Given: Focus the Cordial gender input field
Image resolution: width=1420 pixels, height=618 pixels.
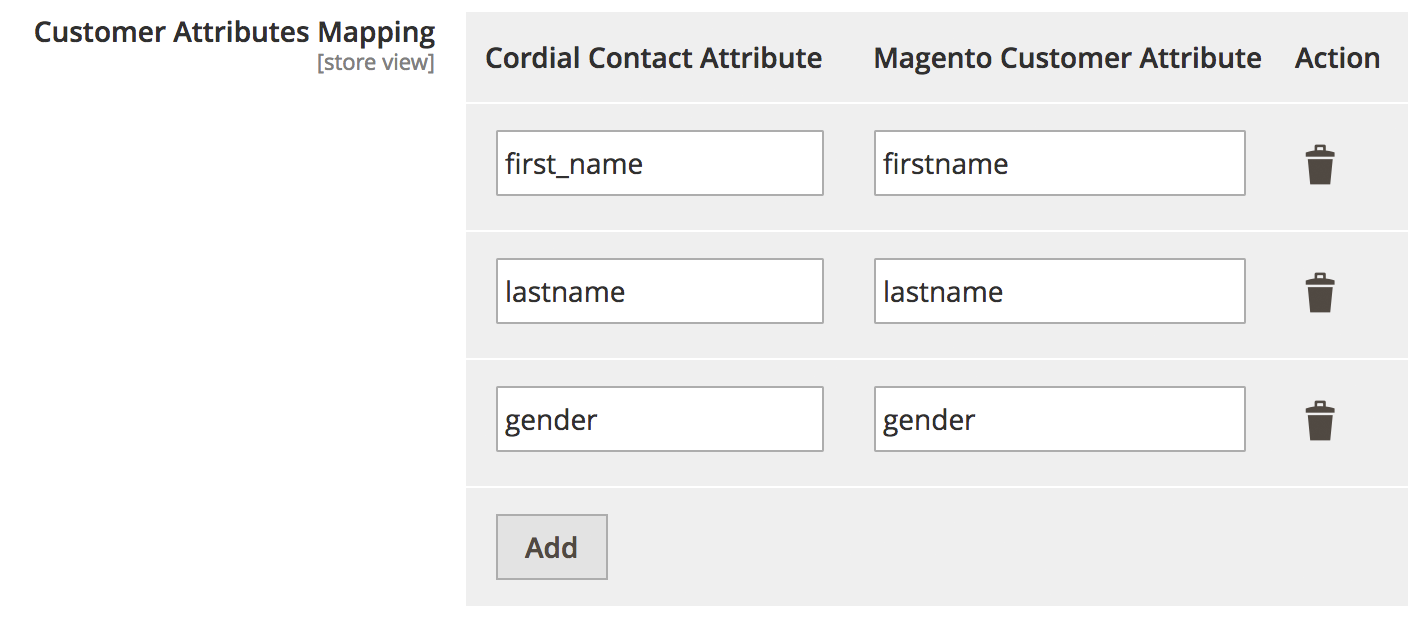Looking at the screenshot, I should click(660, 419).
